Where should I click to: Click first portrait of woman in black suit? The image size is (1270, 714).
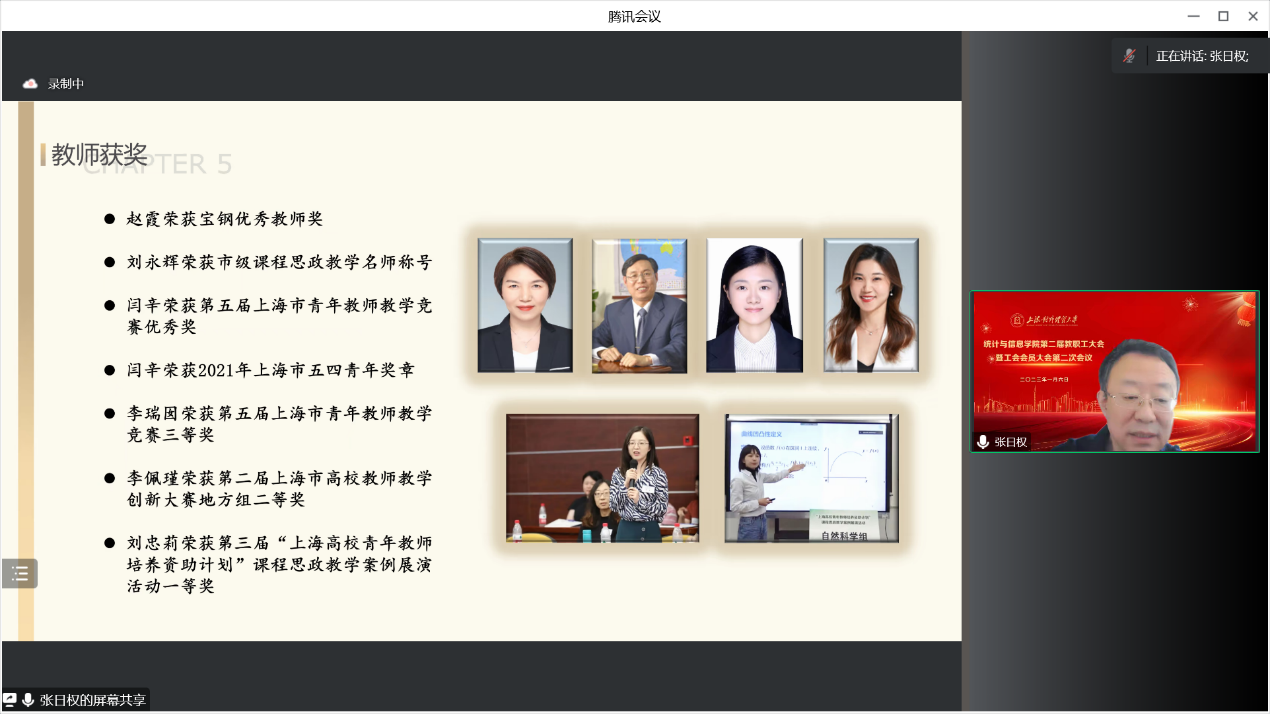(x=525, y=305)
